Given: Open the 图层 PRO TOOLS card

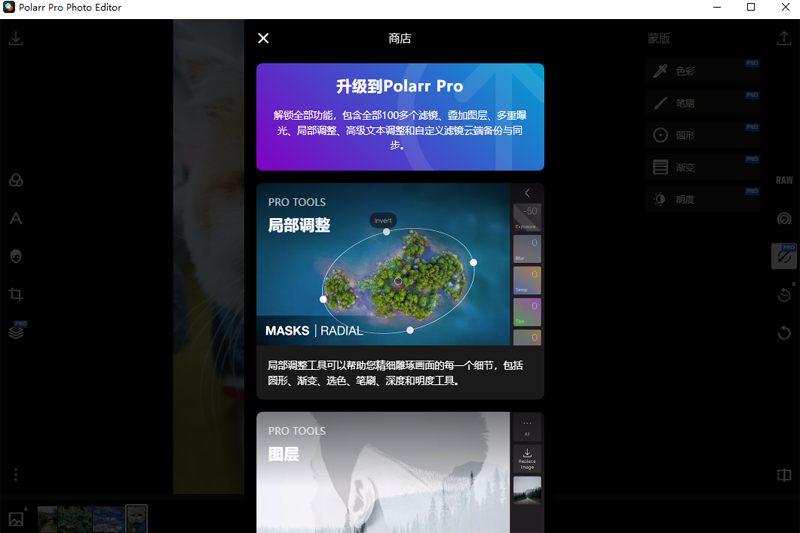Looking at the screenshot, I should (x=400, y=472).
